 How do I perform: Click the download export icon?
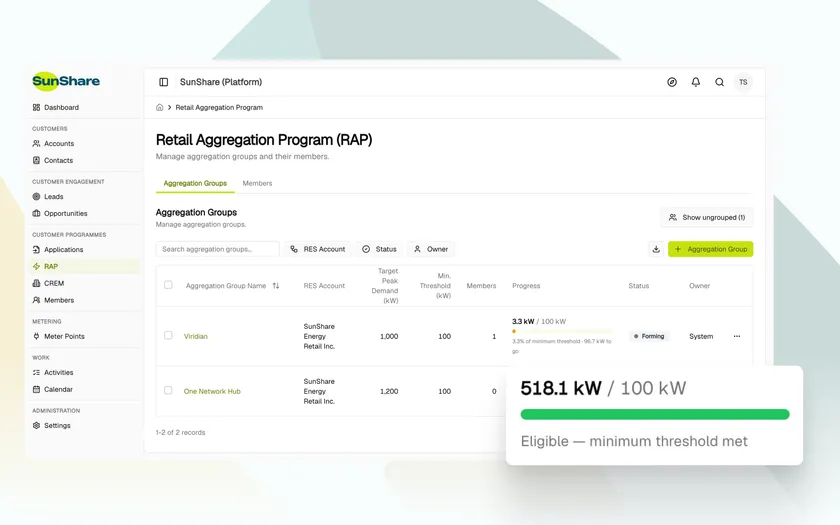(x=656, y=249)
